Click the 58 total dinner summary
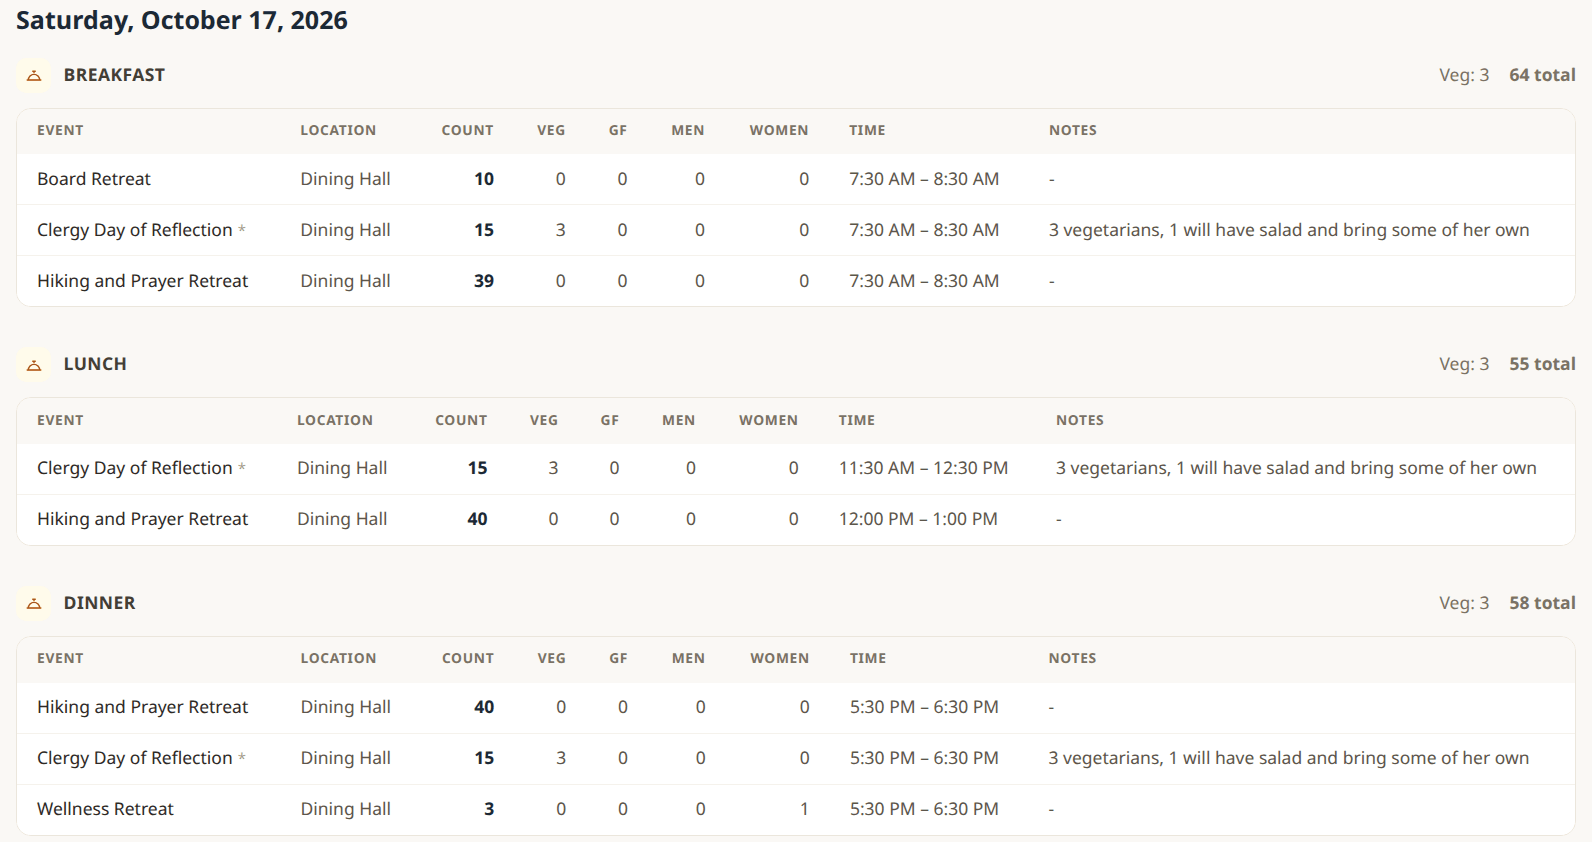The width and height of the screenshot is (1592, 842). [x=1542, y=603]
